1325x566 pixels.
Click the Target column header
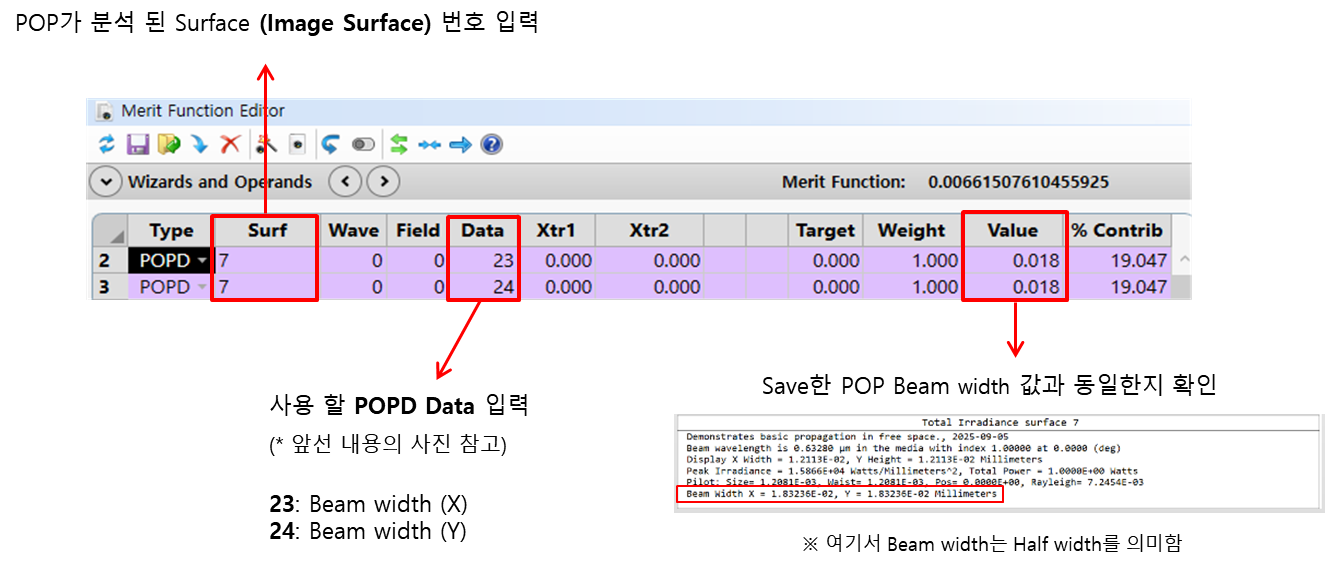tap(826, 231)
